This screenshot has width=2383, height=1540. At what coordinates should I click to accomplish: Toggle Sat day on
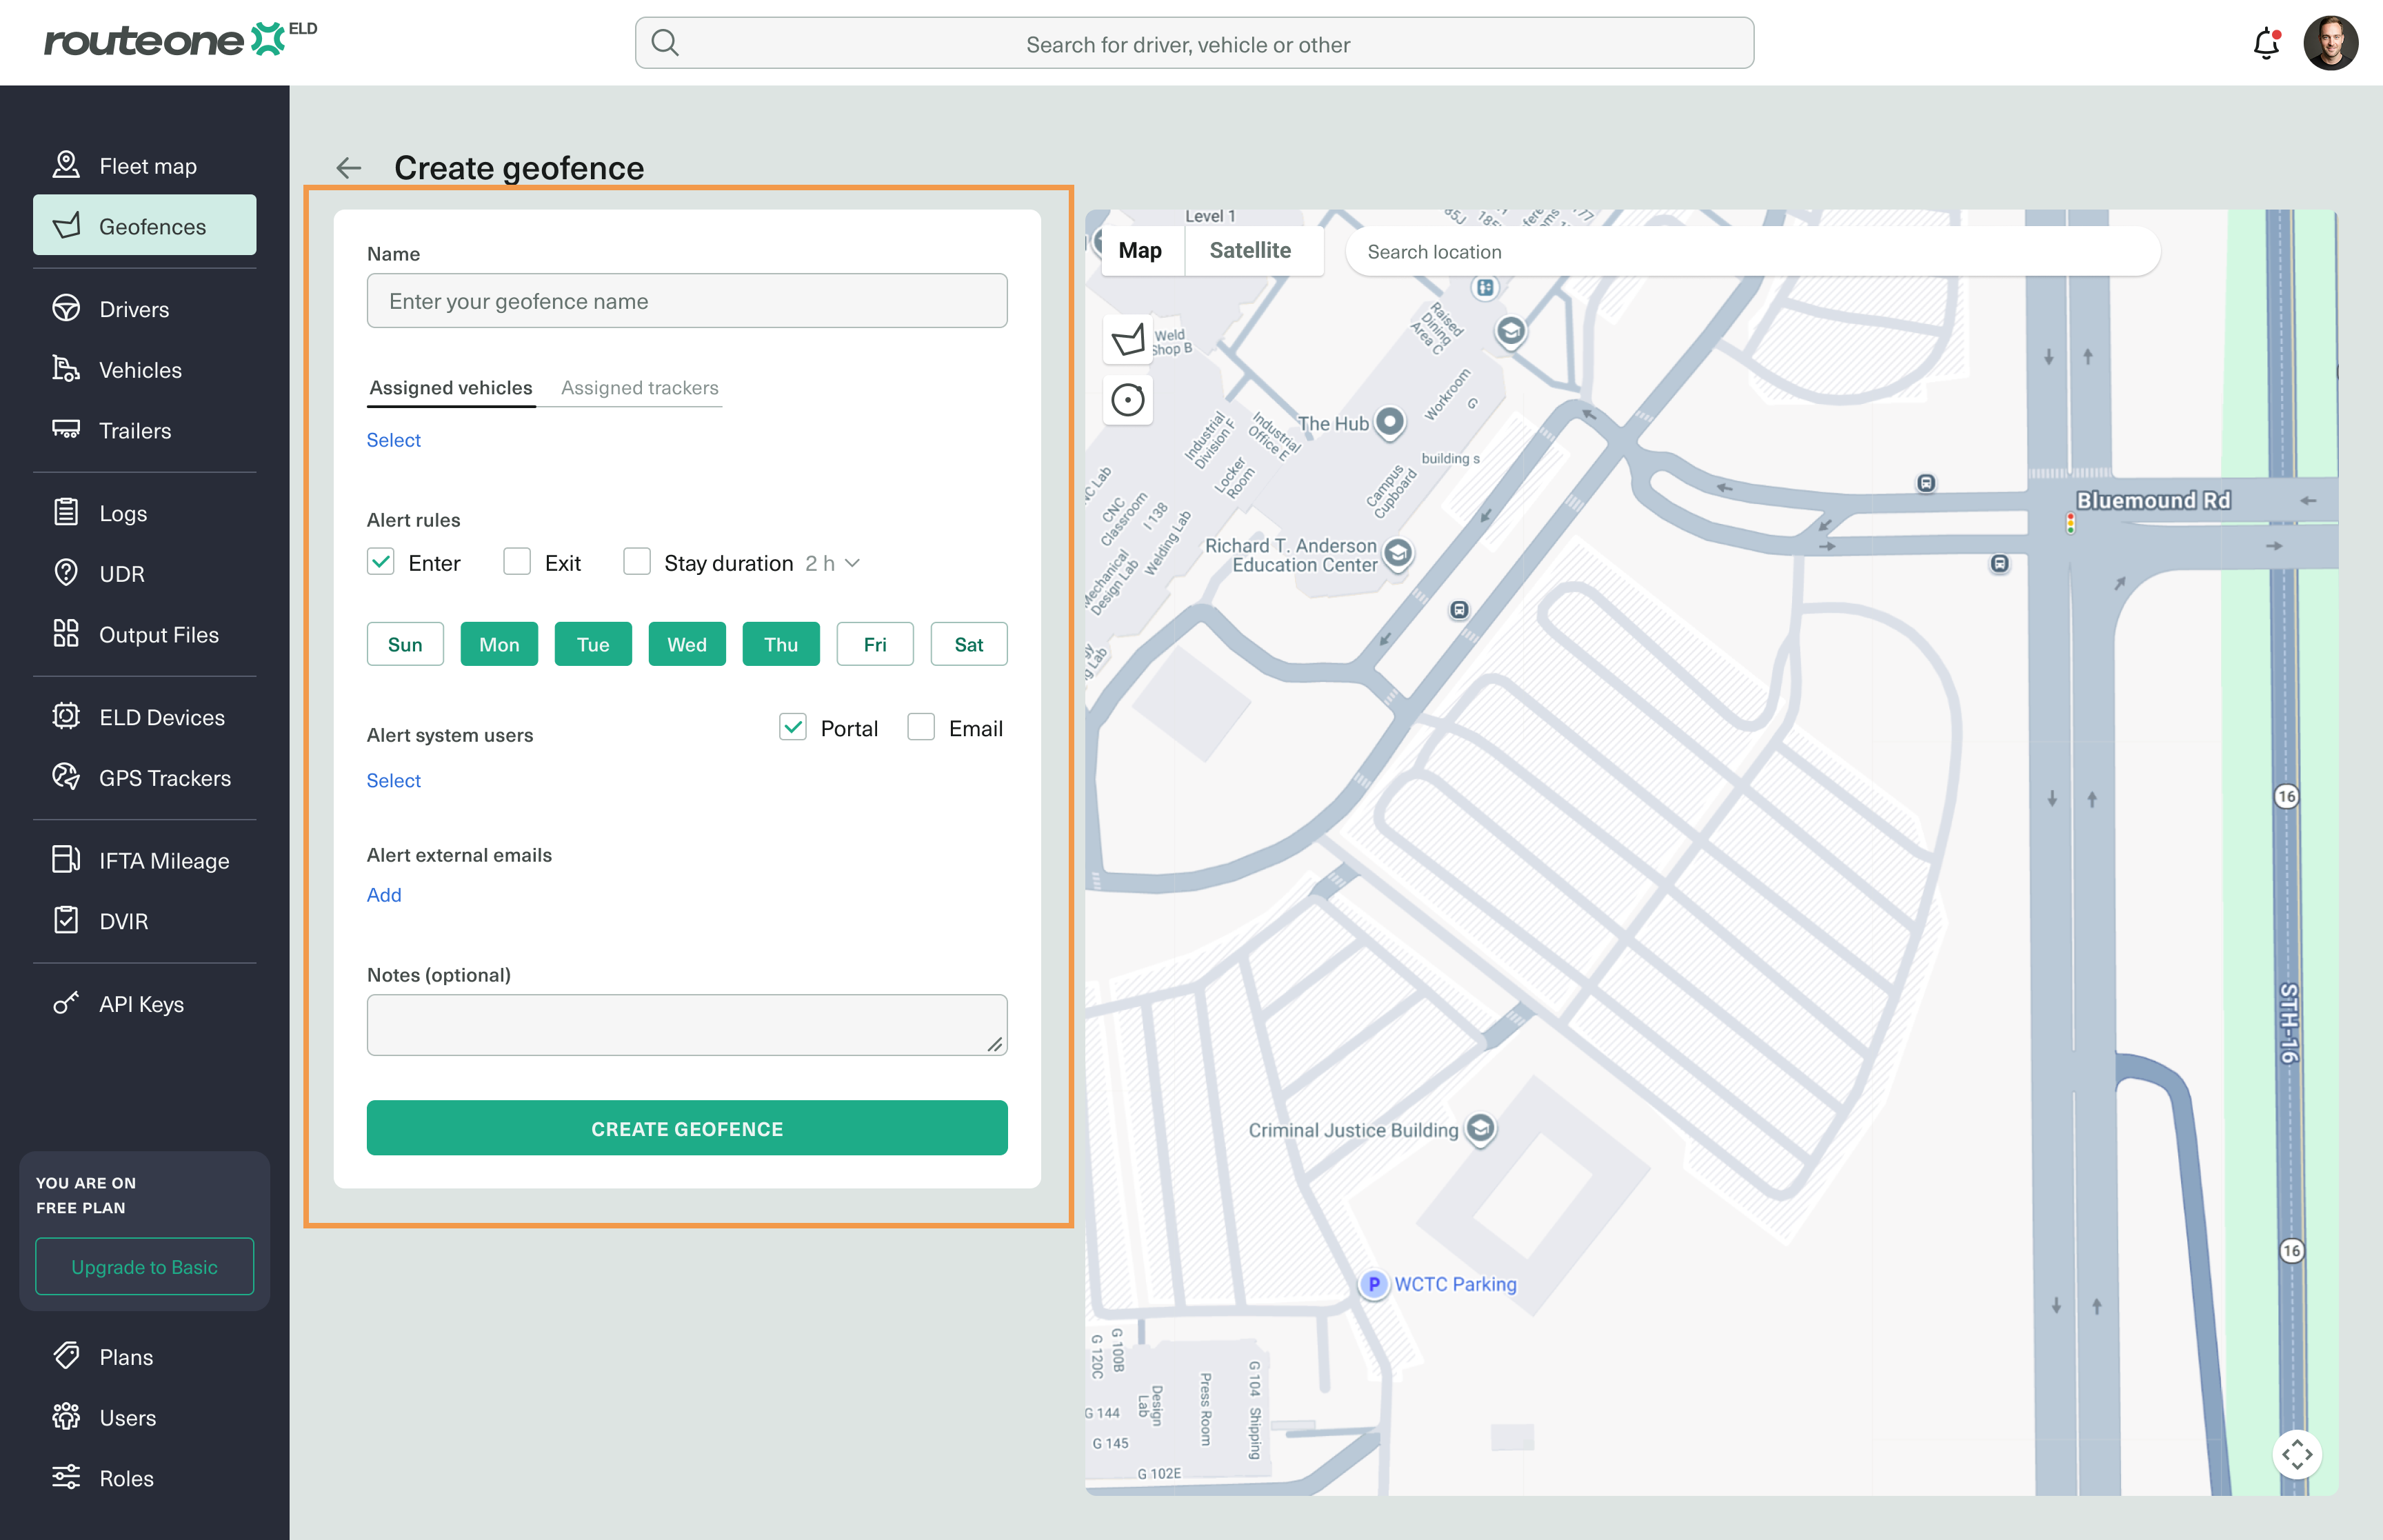click(x=969, y=644)
